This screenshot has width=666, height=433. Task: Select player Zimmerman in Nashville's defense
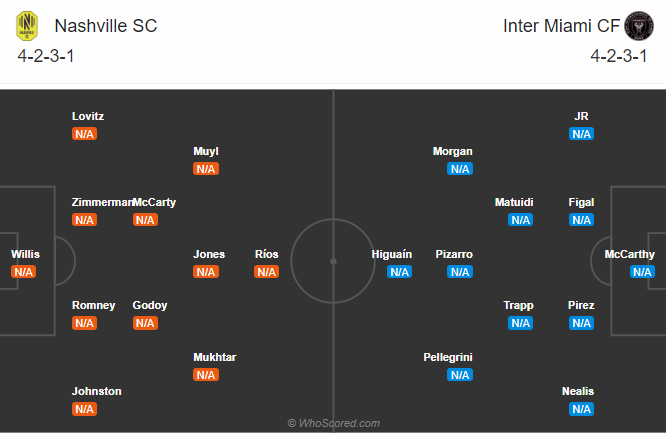coord(102,202)
